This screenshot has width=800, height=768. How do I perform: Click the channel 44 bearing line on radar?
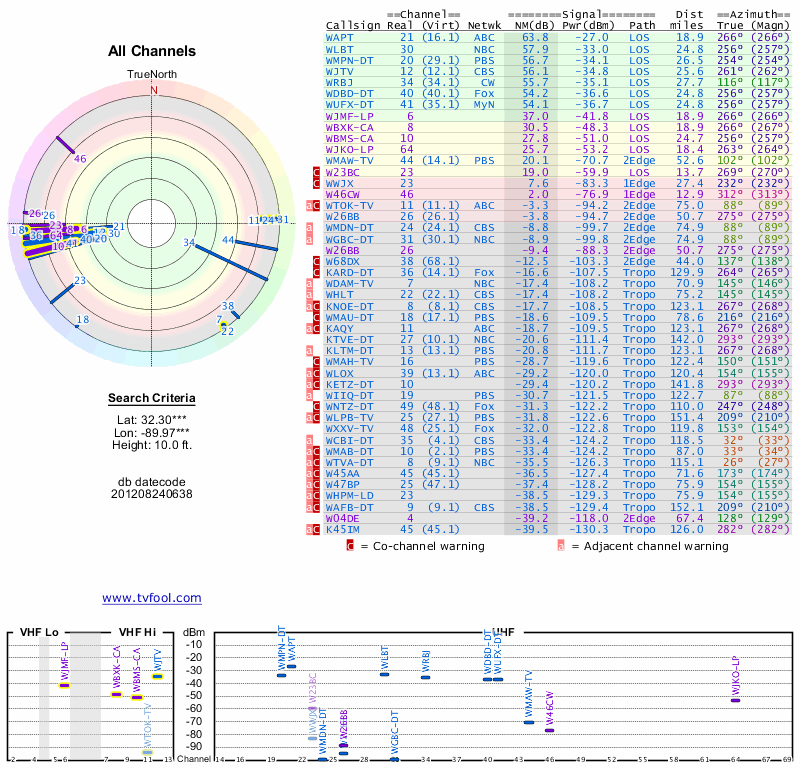(256, 245)
